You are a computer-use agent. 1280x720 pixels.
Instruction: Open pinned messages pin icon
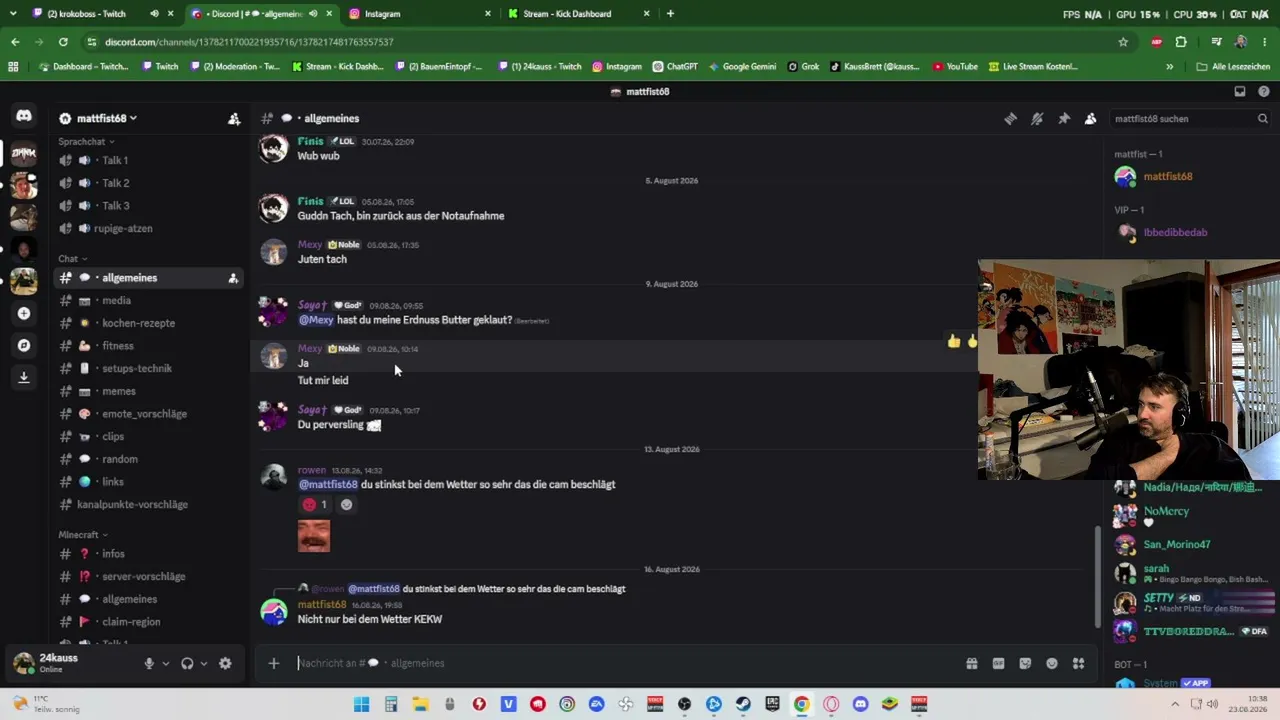click(x=1064, y=118)
